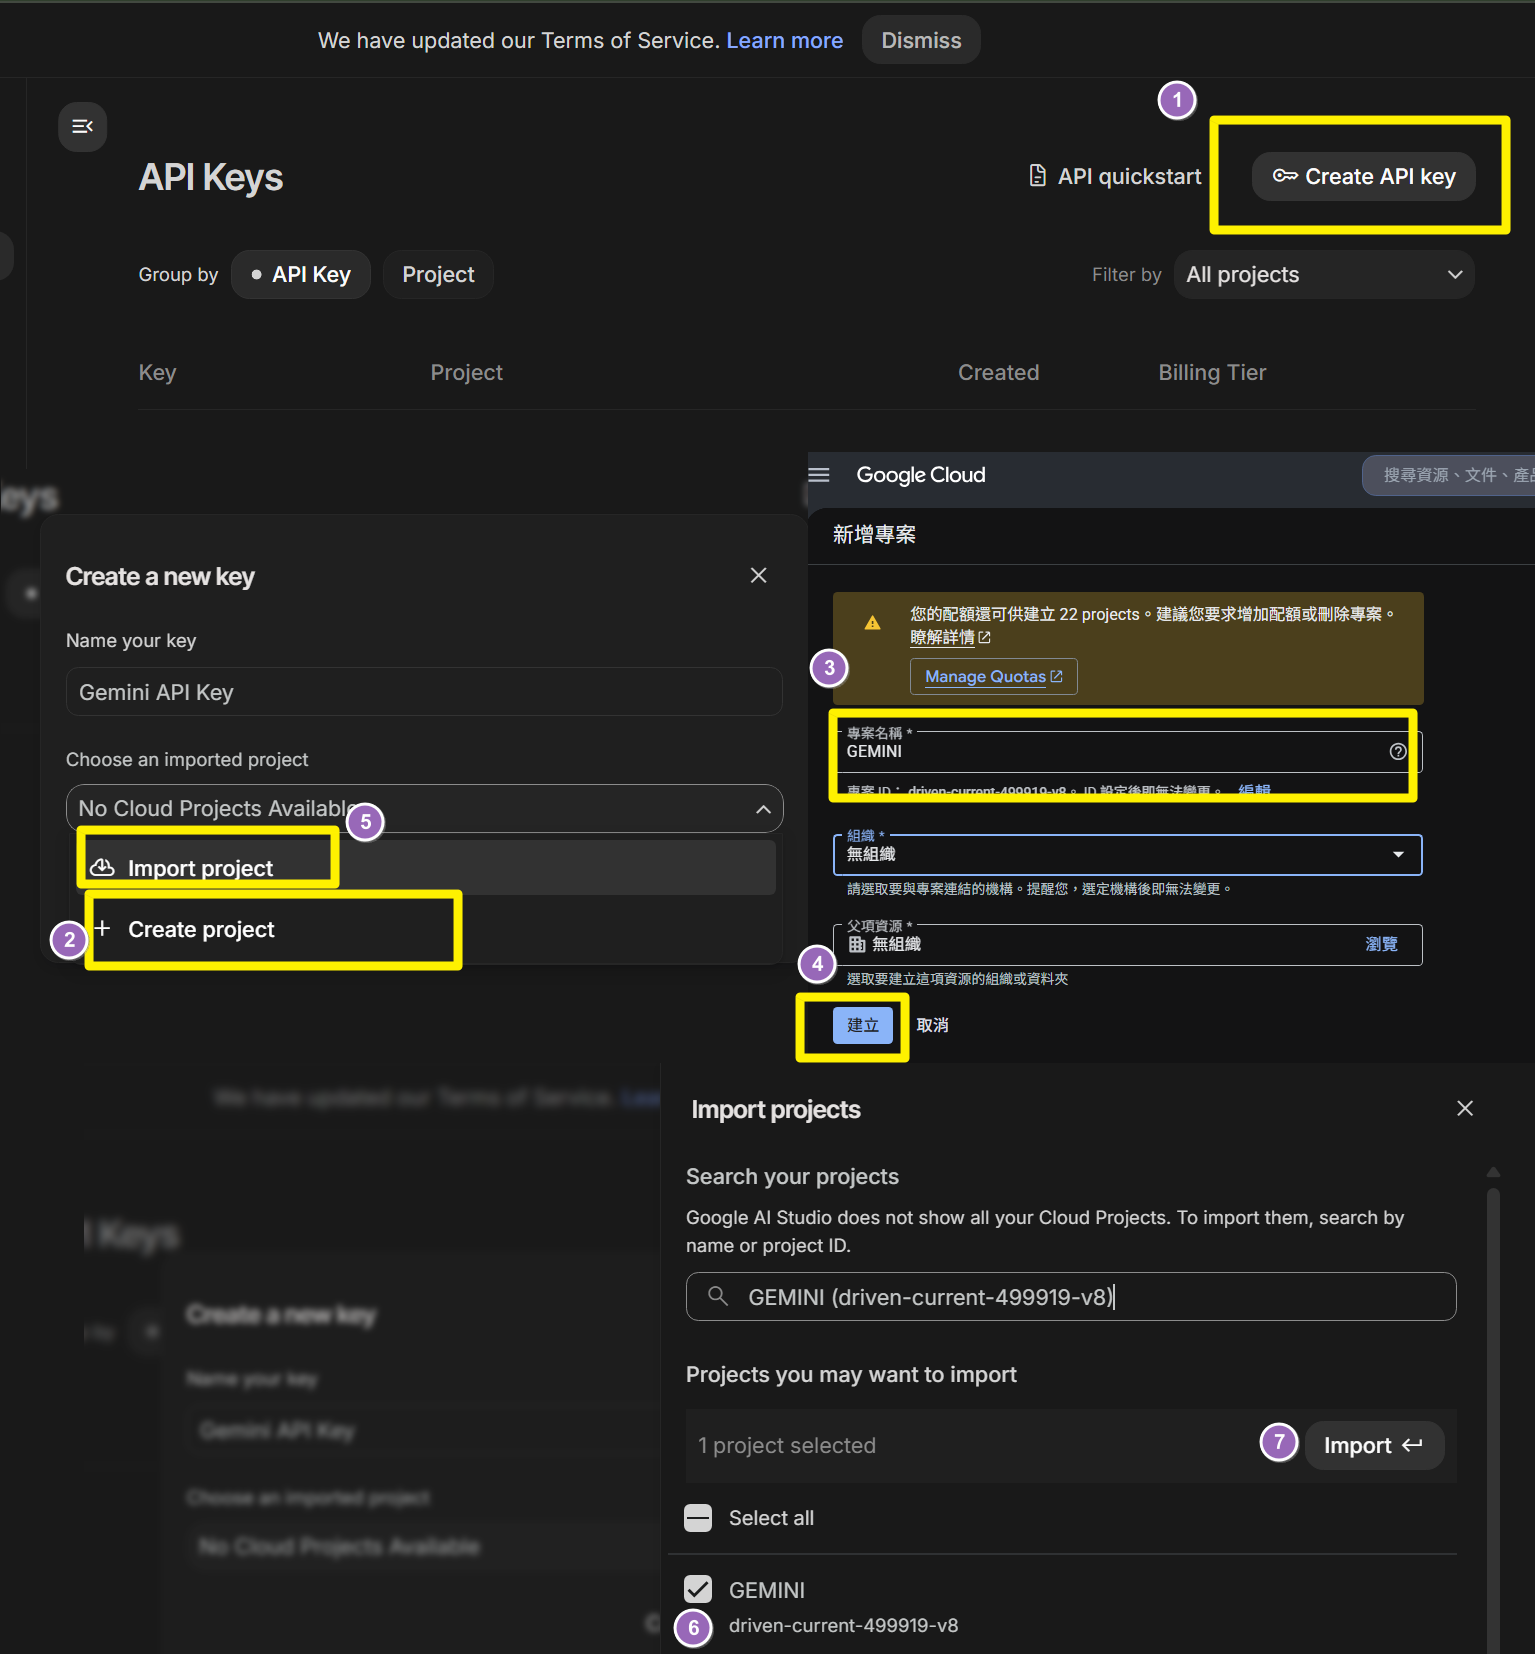Click the Billing Tier column header
The height and width of the screenshot is (1654, 1535).
(1212, 373)
